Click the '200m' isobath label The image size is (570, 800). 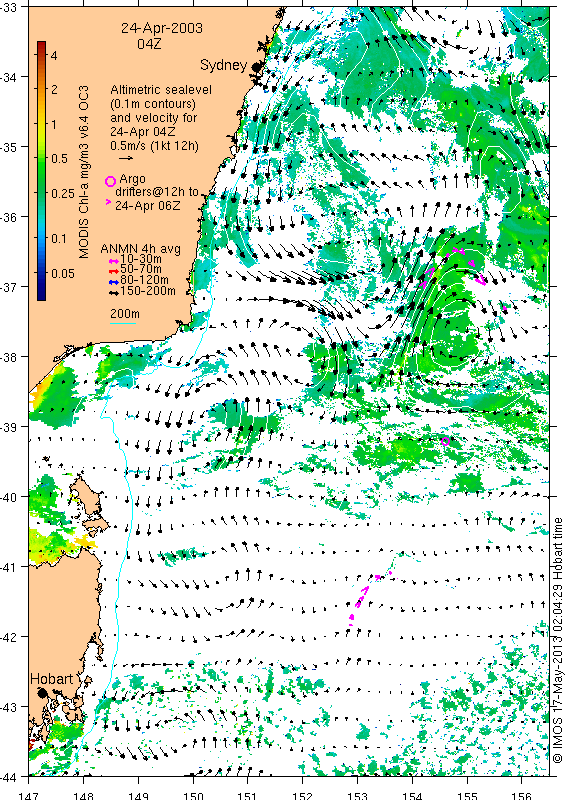[x=125, y=314]
